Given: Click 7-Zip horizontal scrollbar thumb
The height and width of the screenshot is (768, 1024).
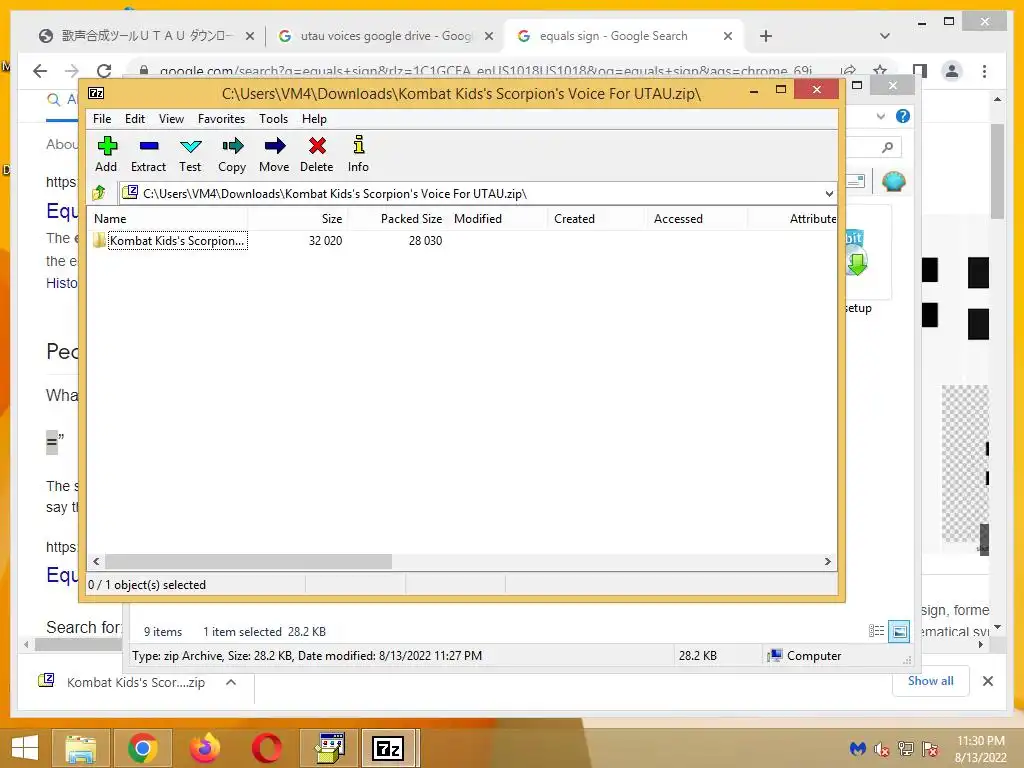Looking at the screenshot, I should tap(248, 562).
